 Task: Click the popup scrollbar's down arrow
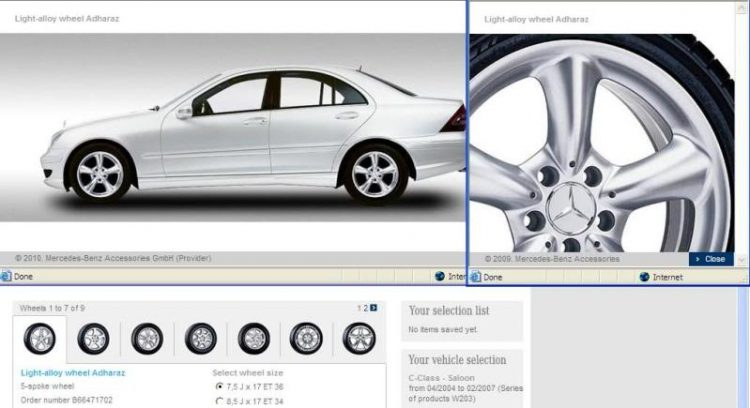[741, 260]
